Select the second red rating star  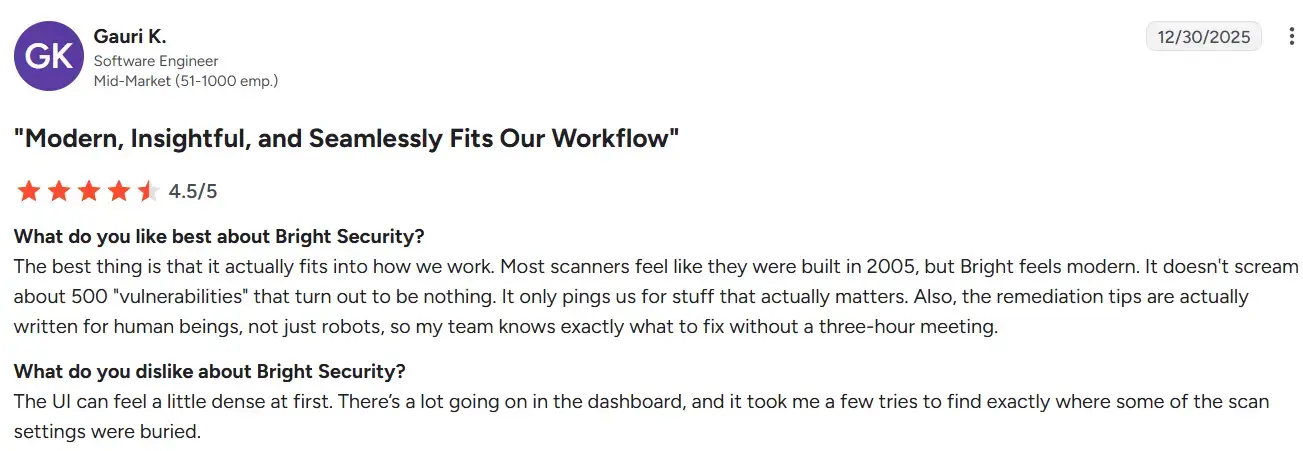click(59, 191)
